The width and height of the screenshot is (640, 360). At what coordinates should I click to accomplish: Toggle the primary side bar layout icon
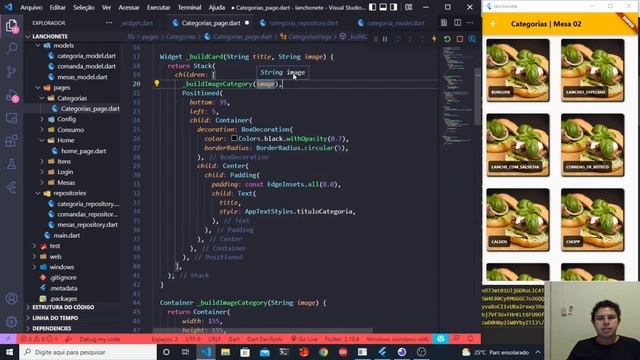(373, 7)
